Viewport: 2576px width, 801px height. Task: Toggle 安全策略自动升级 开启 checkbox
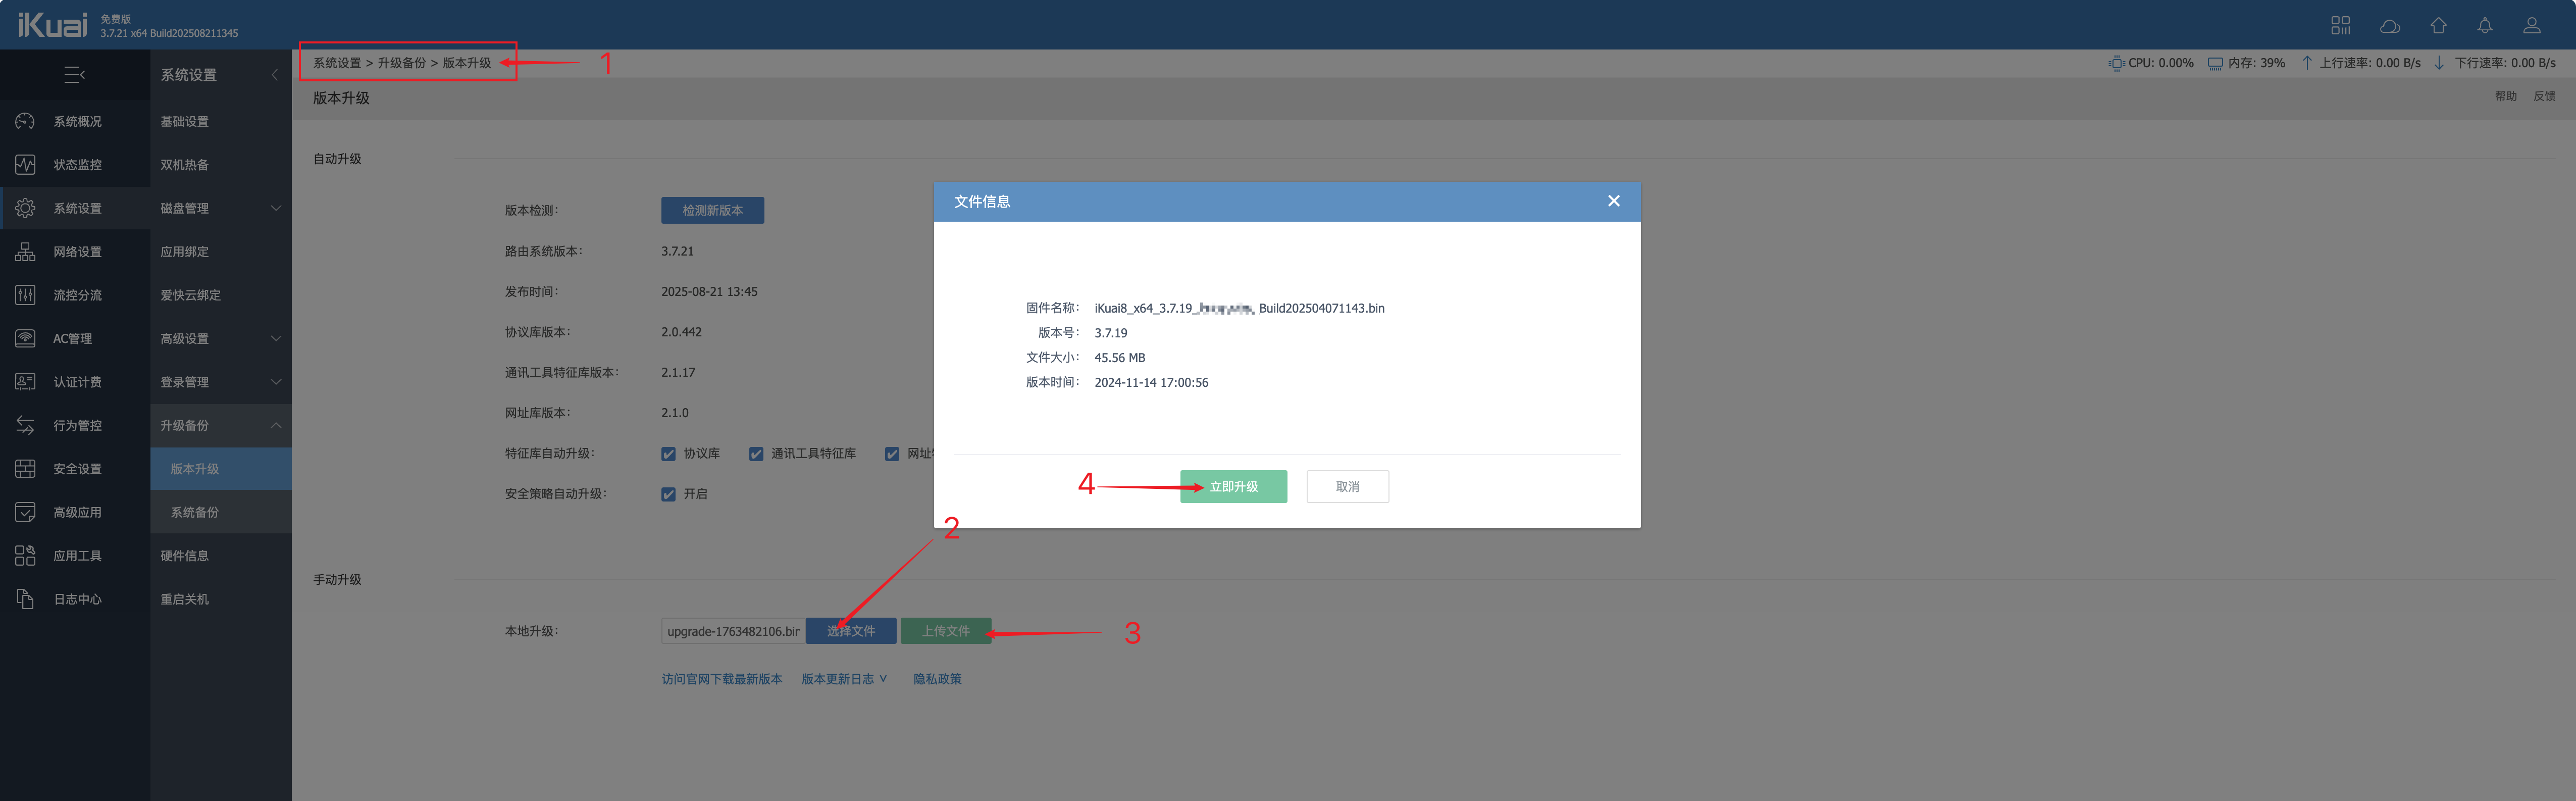tap(668, 494)
